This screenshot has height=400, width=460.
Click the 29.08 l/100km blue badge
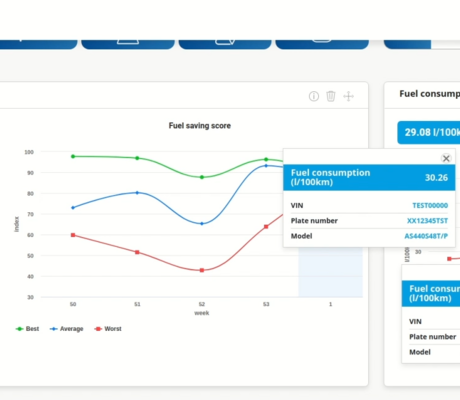tap(429, 133)
